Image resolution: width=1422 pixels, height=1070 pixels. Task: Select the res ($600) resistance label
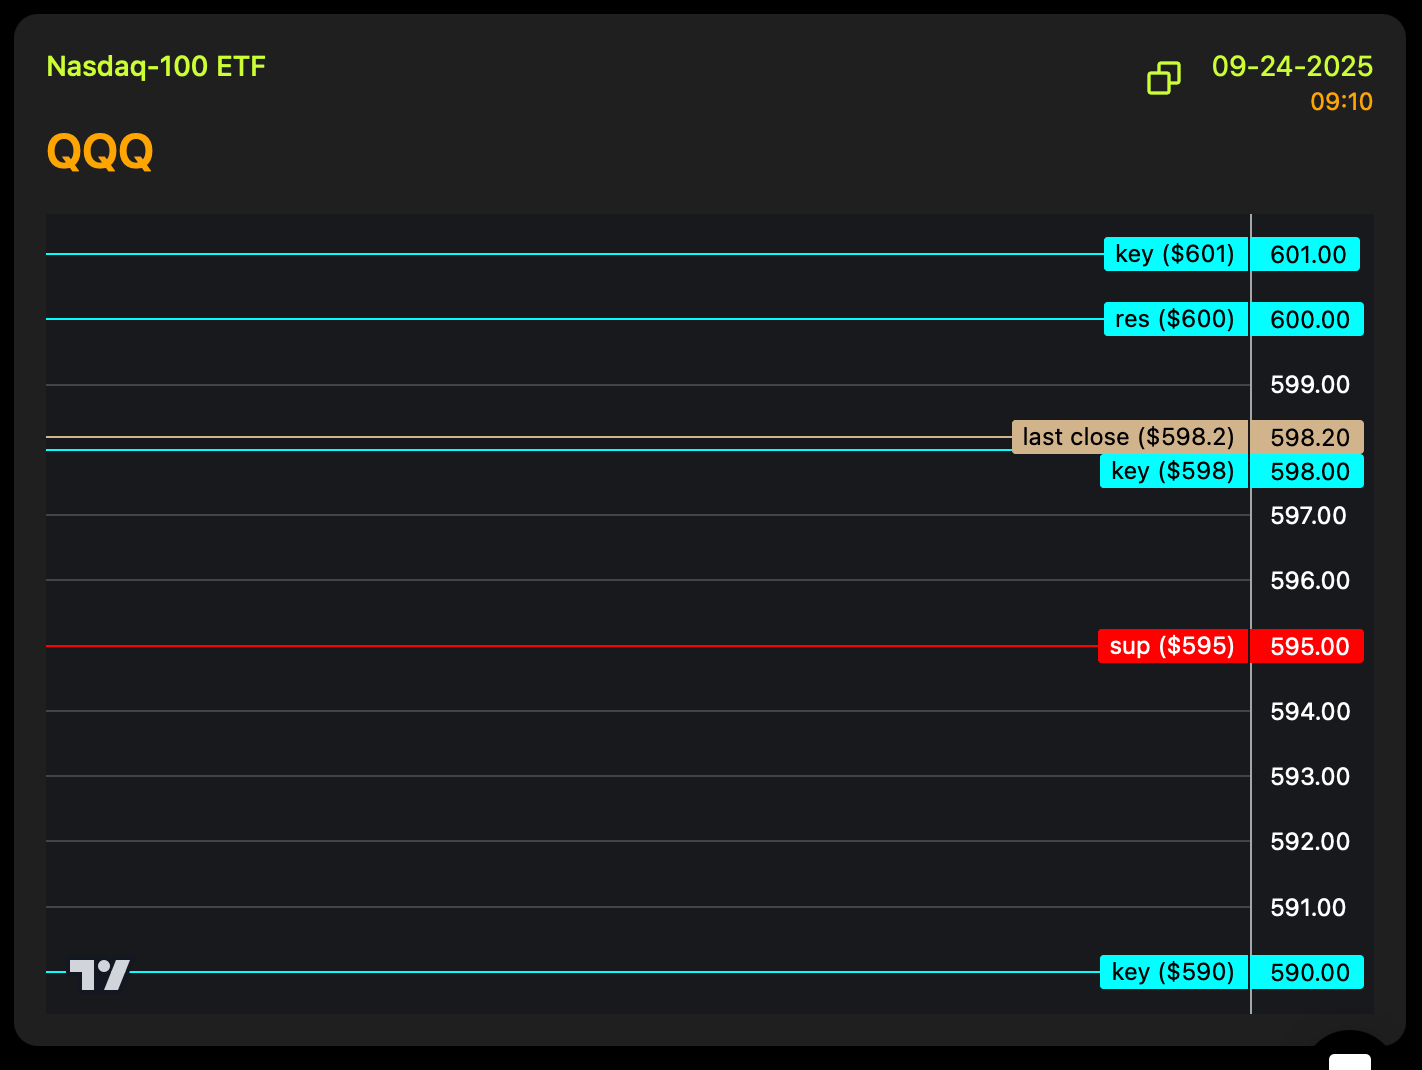pos(1175,319)
